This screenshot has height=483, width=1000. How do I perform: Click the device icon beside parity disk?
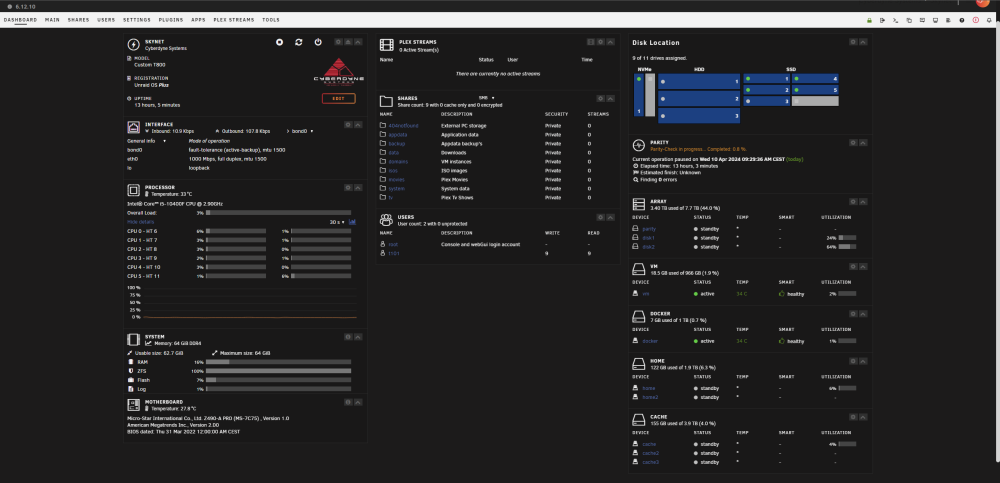tap(635, 228)
